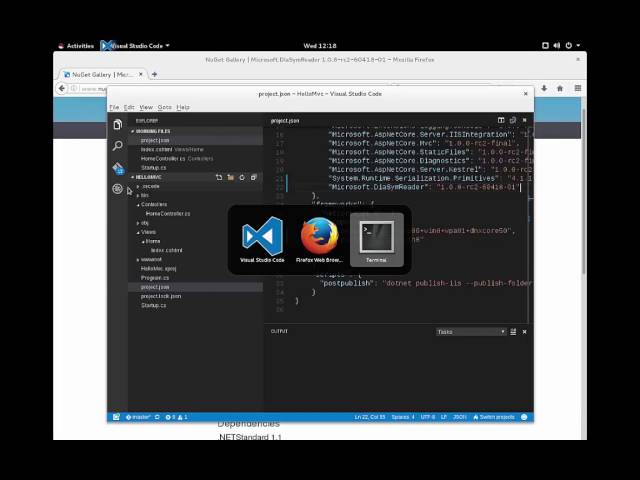Open the Debug icon in activity bar
Viewport: 640px width, 480px height.
click(118, 189)
